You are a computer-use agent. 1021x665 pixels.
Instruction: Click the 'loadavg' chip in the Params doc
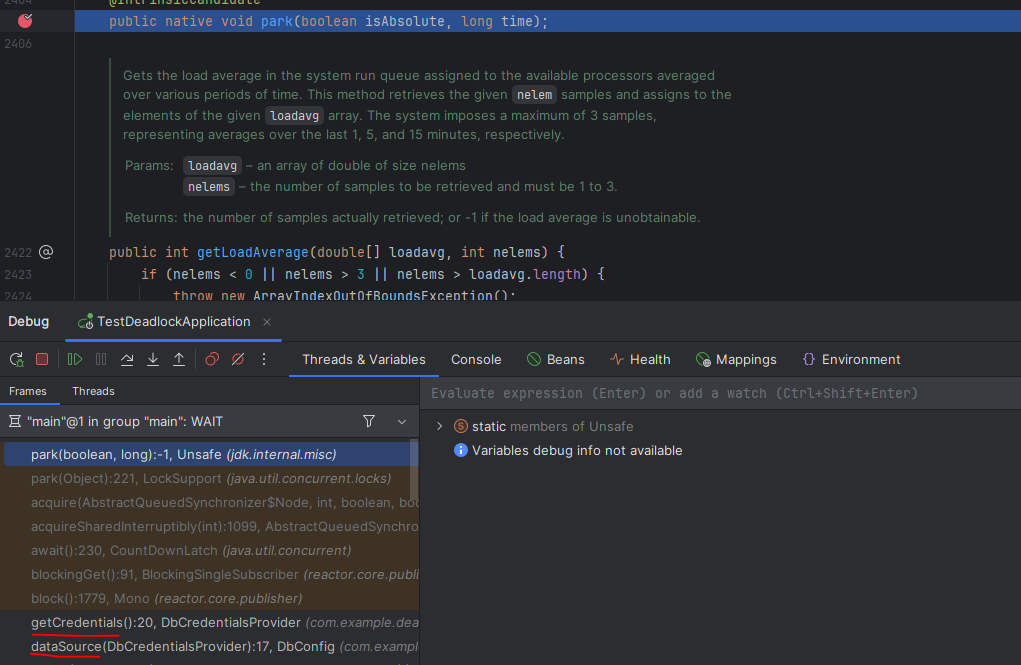pos(212,165)
